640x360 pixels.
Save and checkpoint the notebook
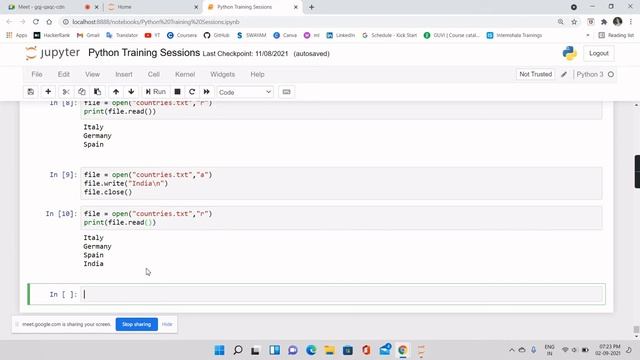coord(31,92)
